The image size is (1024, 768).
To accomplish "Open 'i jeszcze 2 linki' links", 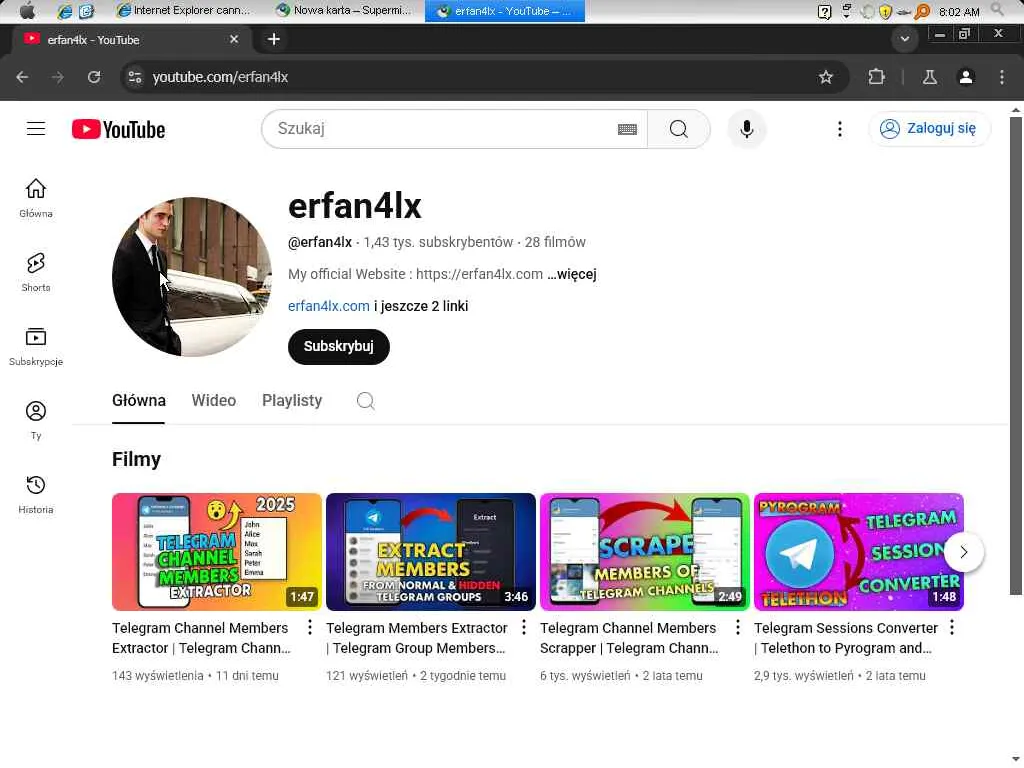I will 421,306.
